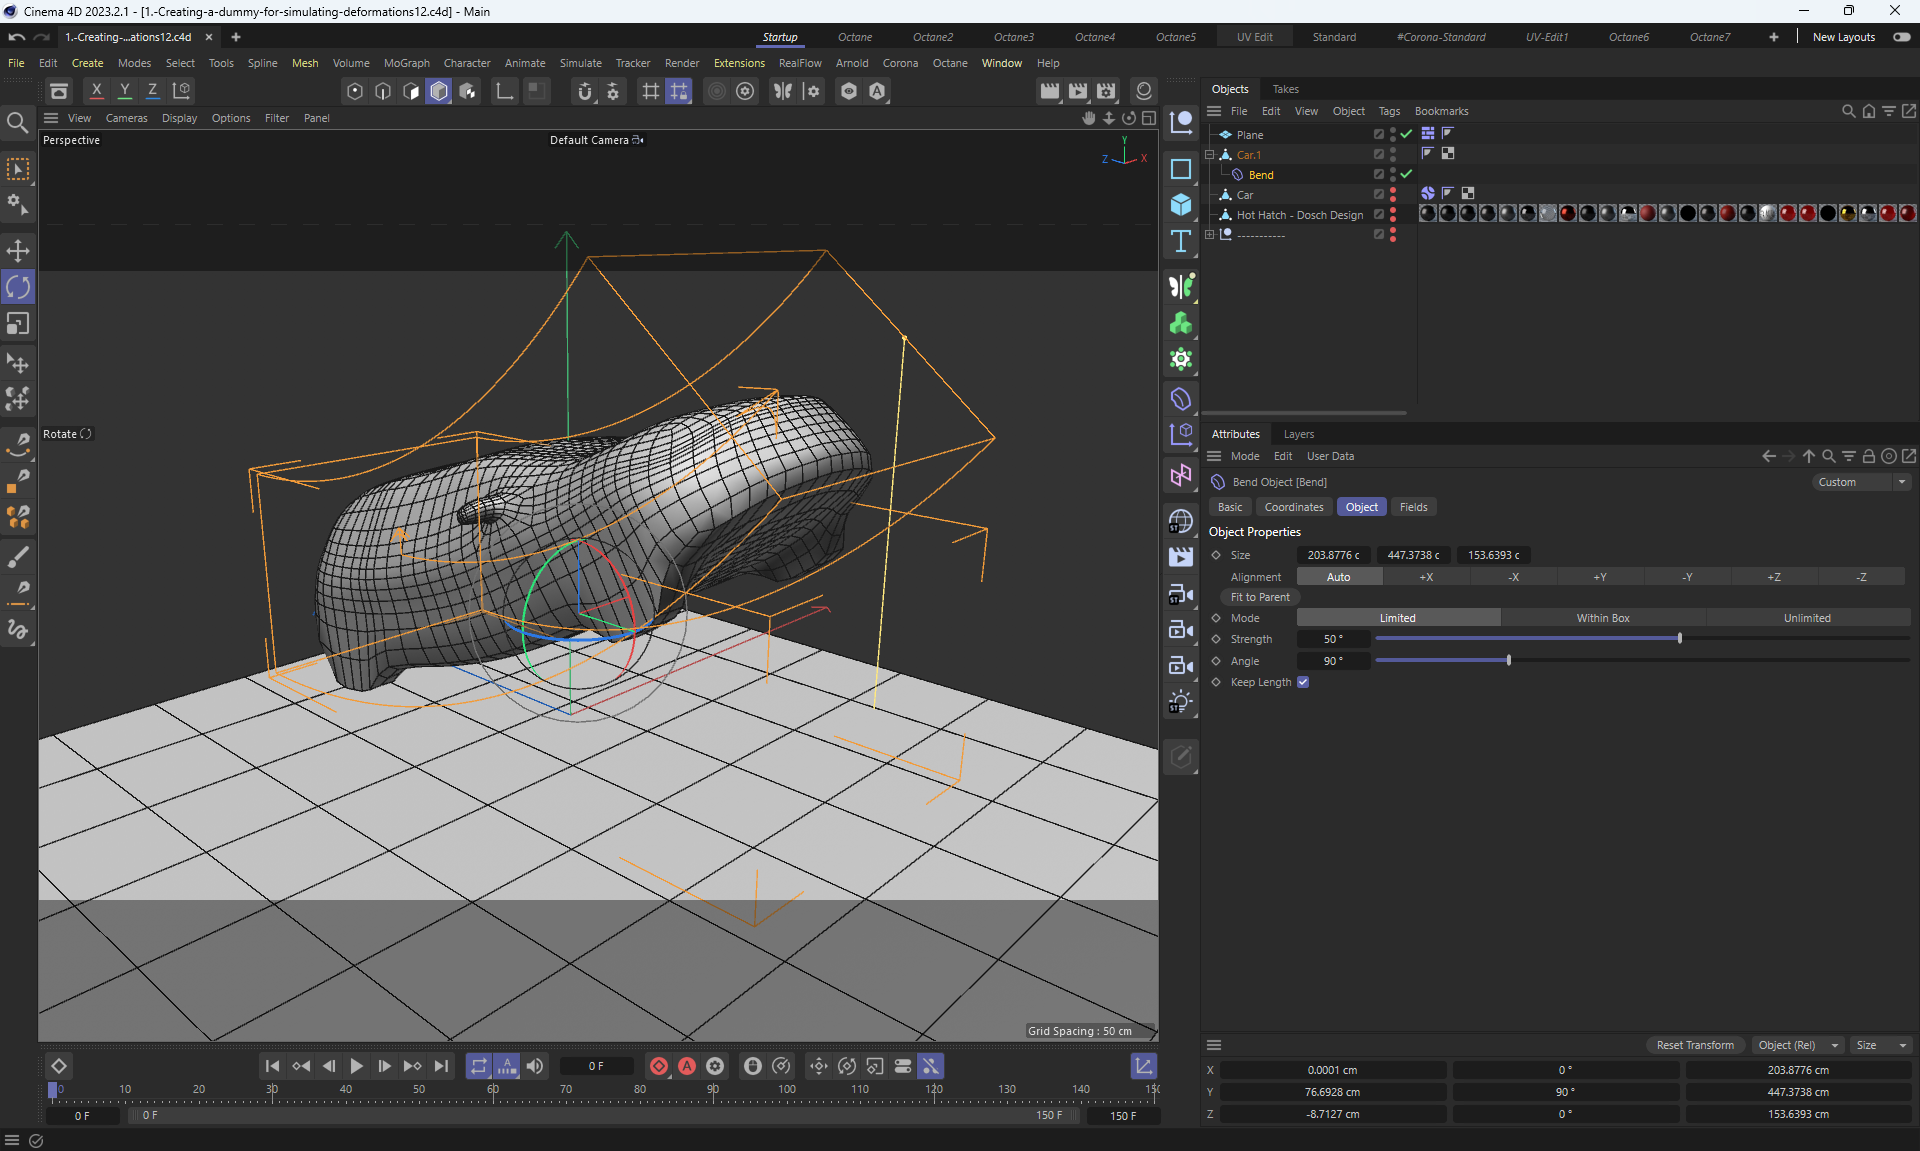The image size is (1920, 1151).
Task: Toggle timeline sound button
Action: click(x=535, y=1066)
